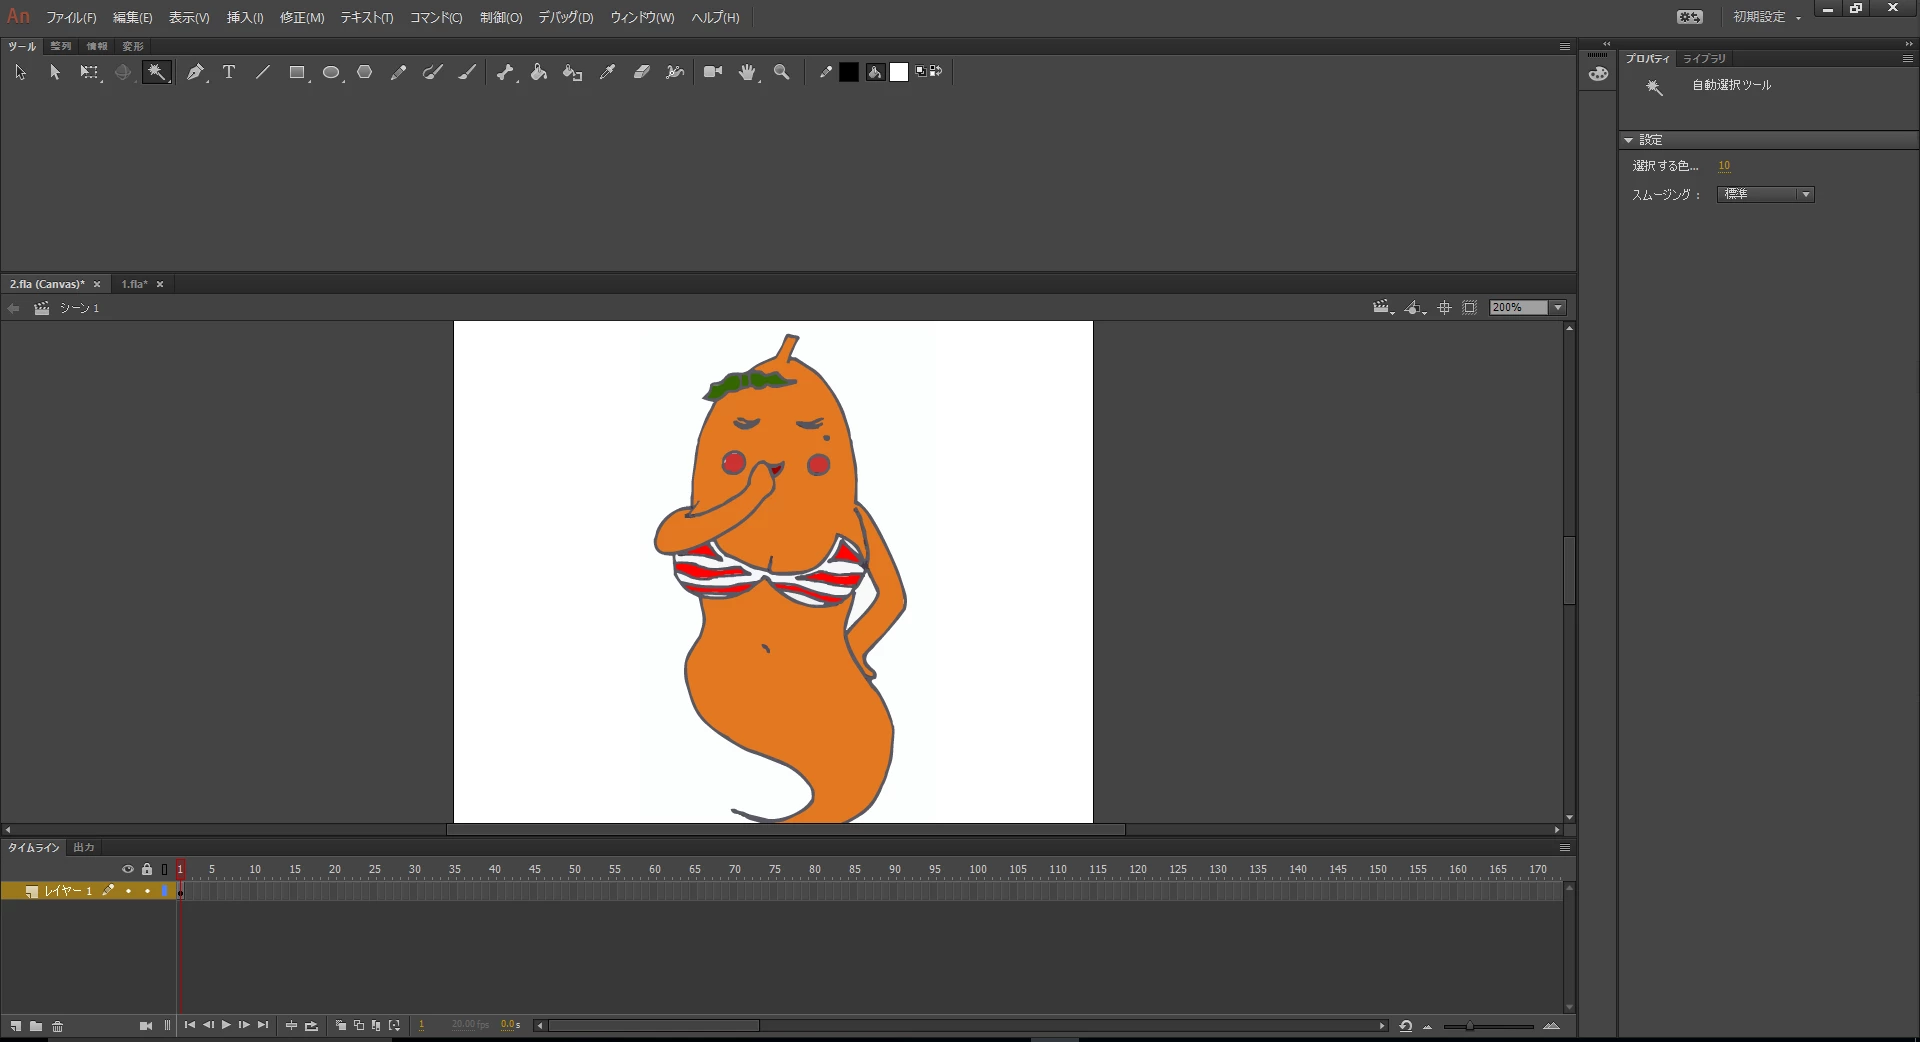Open the timeline panel options menu
Image resolution: width=1920 pixels, height=1042 pixels.
click(1565, 848)
